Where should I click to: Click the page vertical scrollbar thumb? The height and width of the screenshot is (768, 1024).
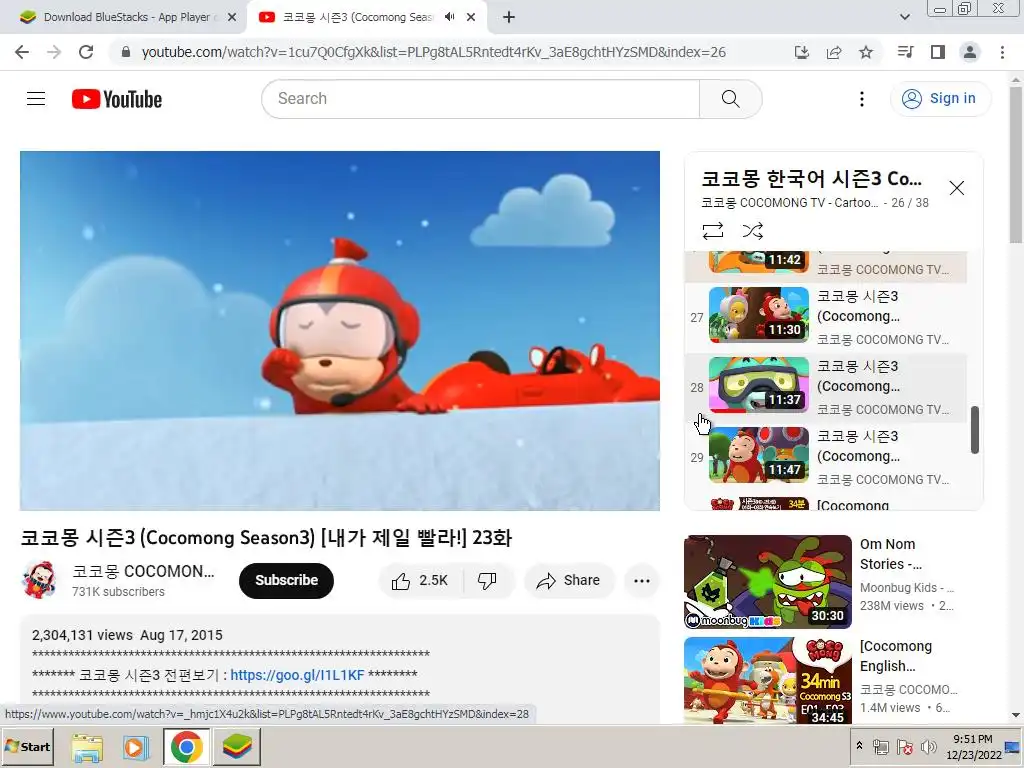(1016, 163)
